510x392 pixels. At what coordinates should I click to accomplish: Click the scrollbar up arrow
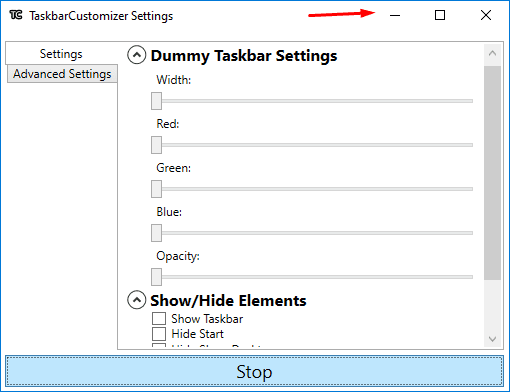tap(492, 53)
